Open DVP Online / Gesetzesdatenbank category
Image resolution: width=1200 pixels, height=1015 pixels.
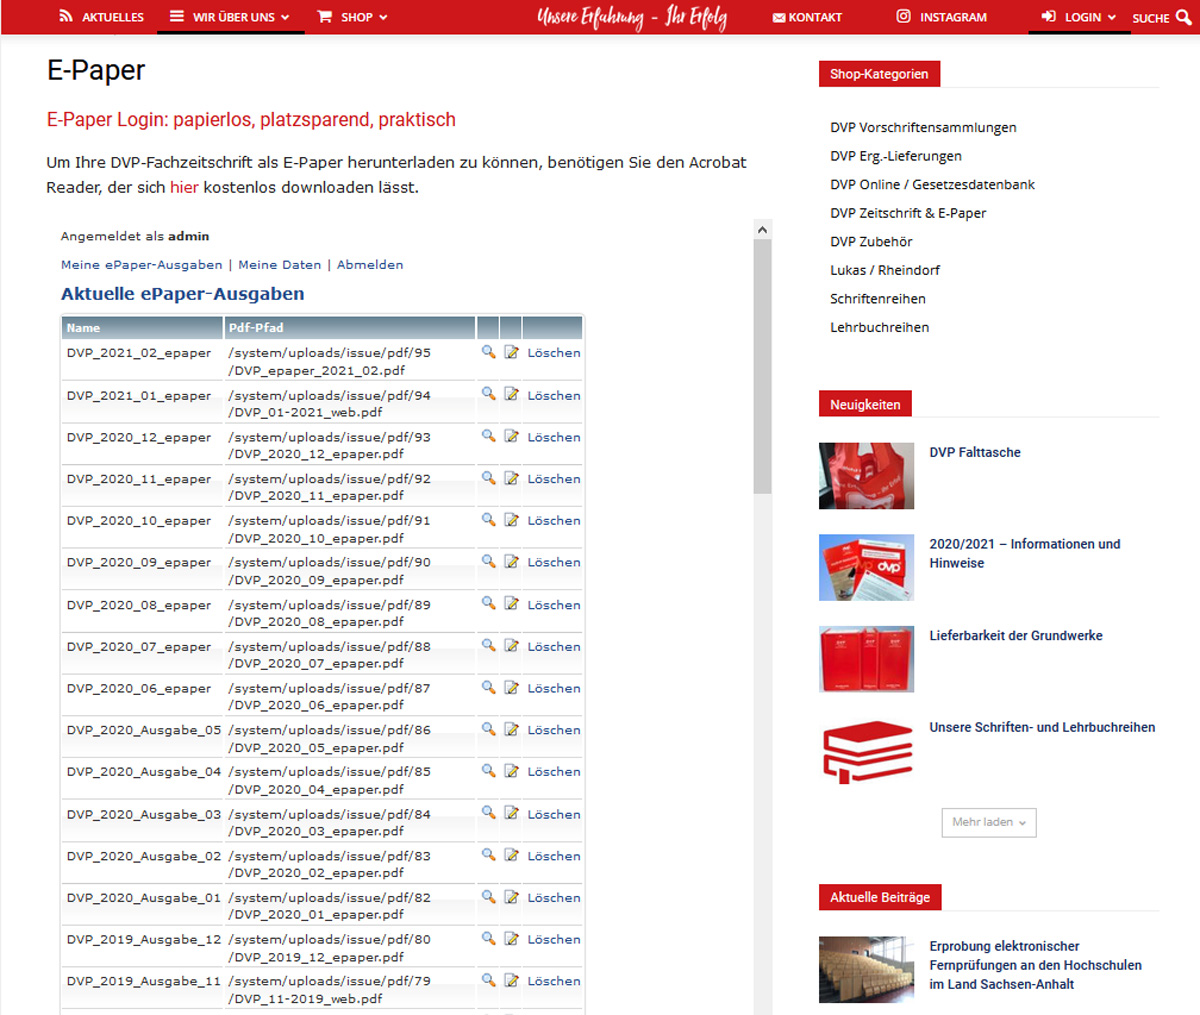[x=932, y=185]
